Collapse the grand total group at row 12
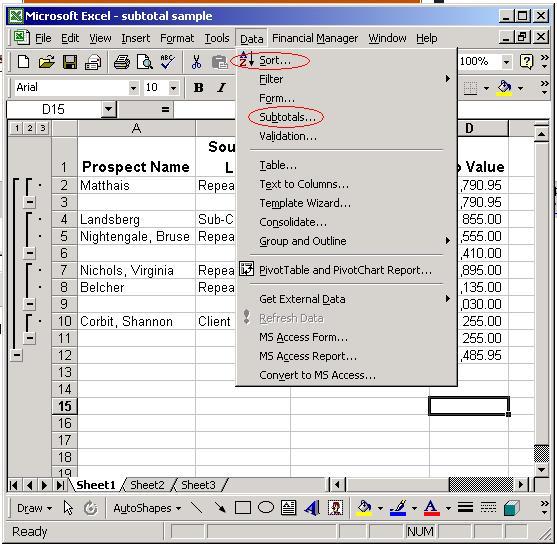 coord(16,355)
